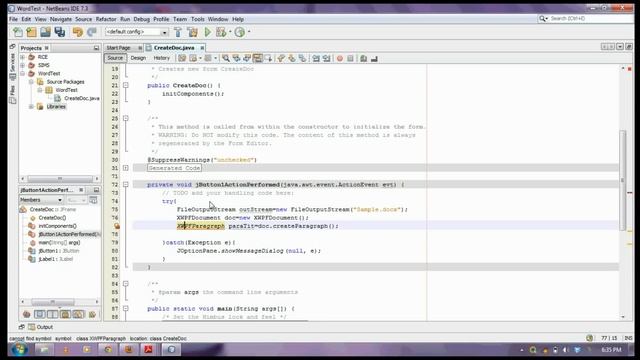This screenshot has width=640, height=360.
Task: Collapse the WordTest project node
Action: click(x=23, y=73)
